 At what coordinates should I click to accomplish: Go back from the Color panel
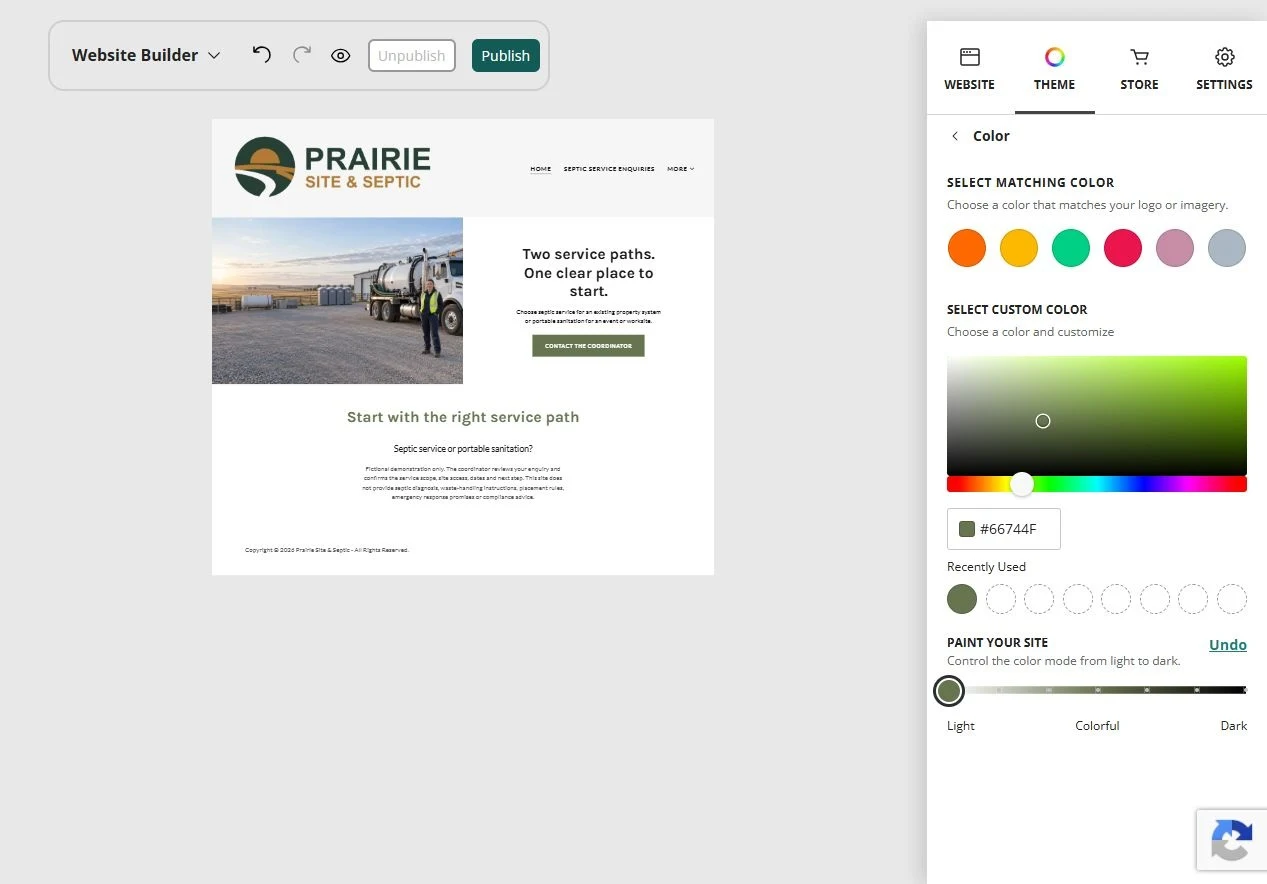click(955, 136)
